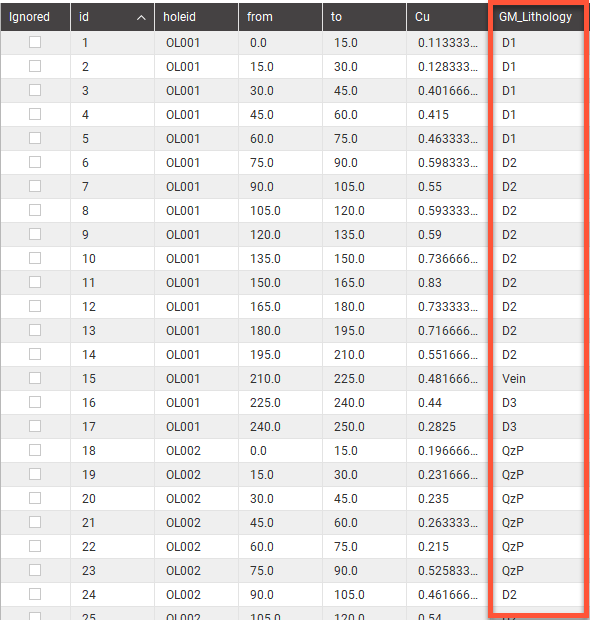The image size is (590, 620).
Task: Tick the Ignored checkbox for row 18
Action: pyautogui.click(x=35, y=450)
